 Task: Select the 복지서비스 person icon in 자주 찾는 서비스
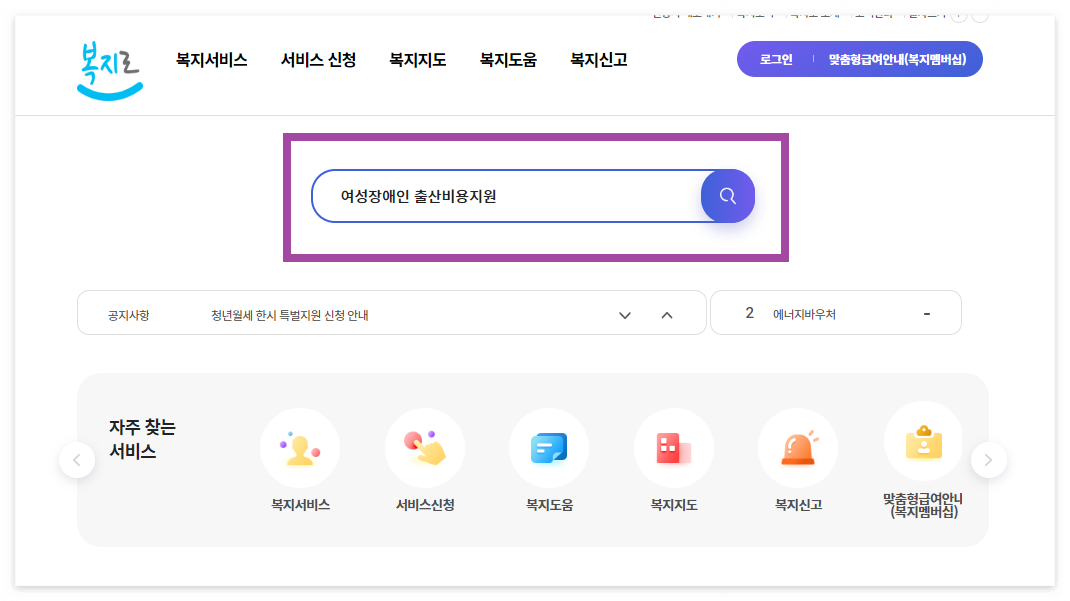(300, 448)
